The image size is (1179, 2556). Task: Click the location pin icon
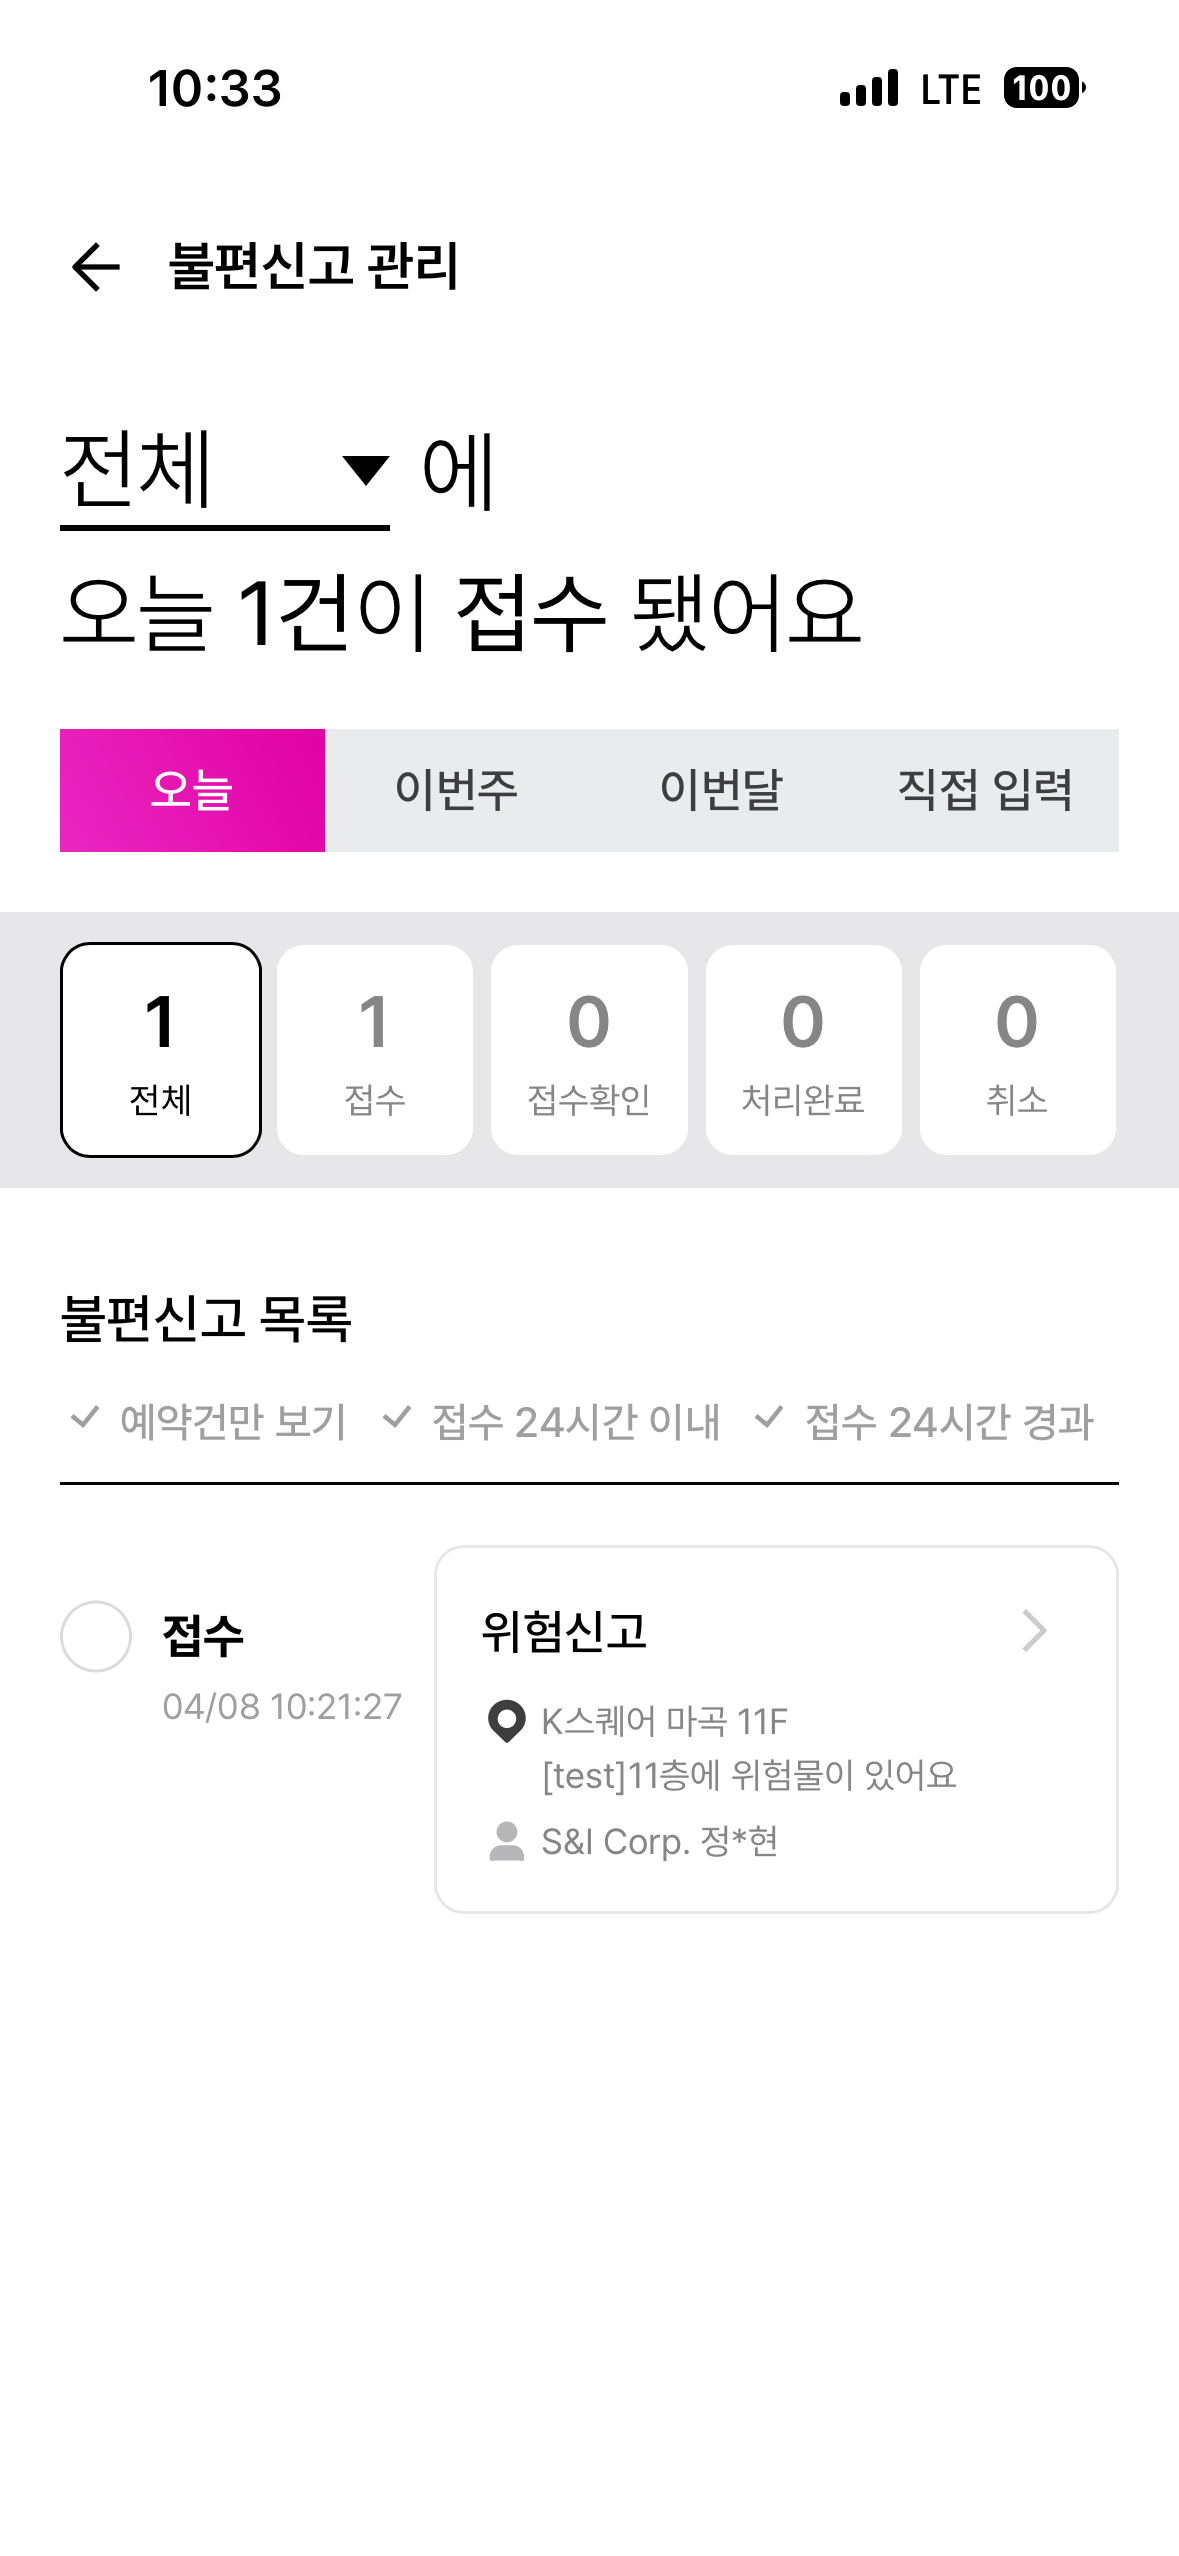tap(506, 1721)
